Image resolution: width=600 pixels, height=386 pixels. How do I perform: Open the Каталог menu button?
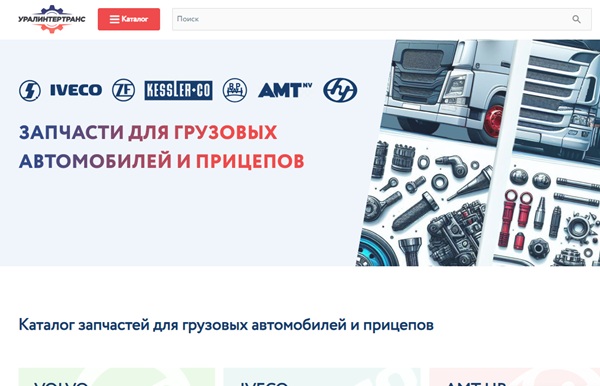[x=129, y=19]
